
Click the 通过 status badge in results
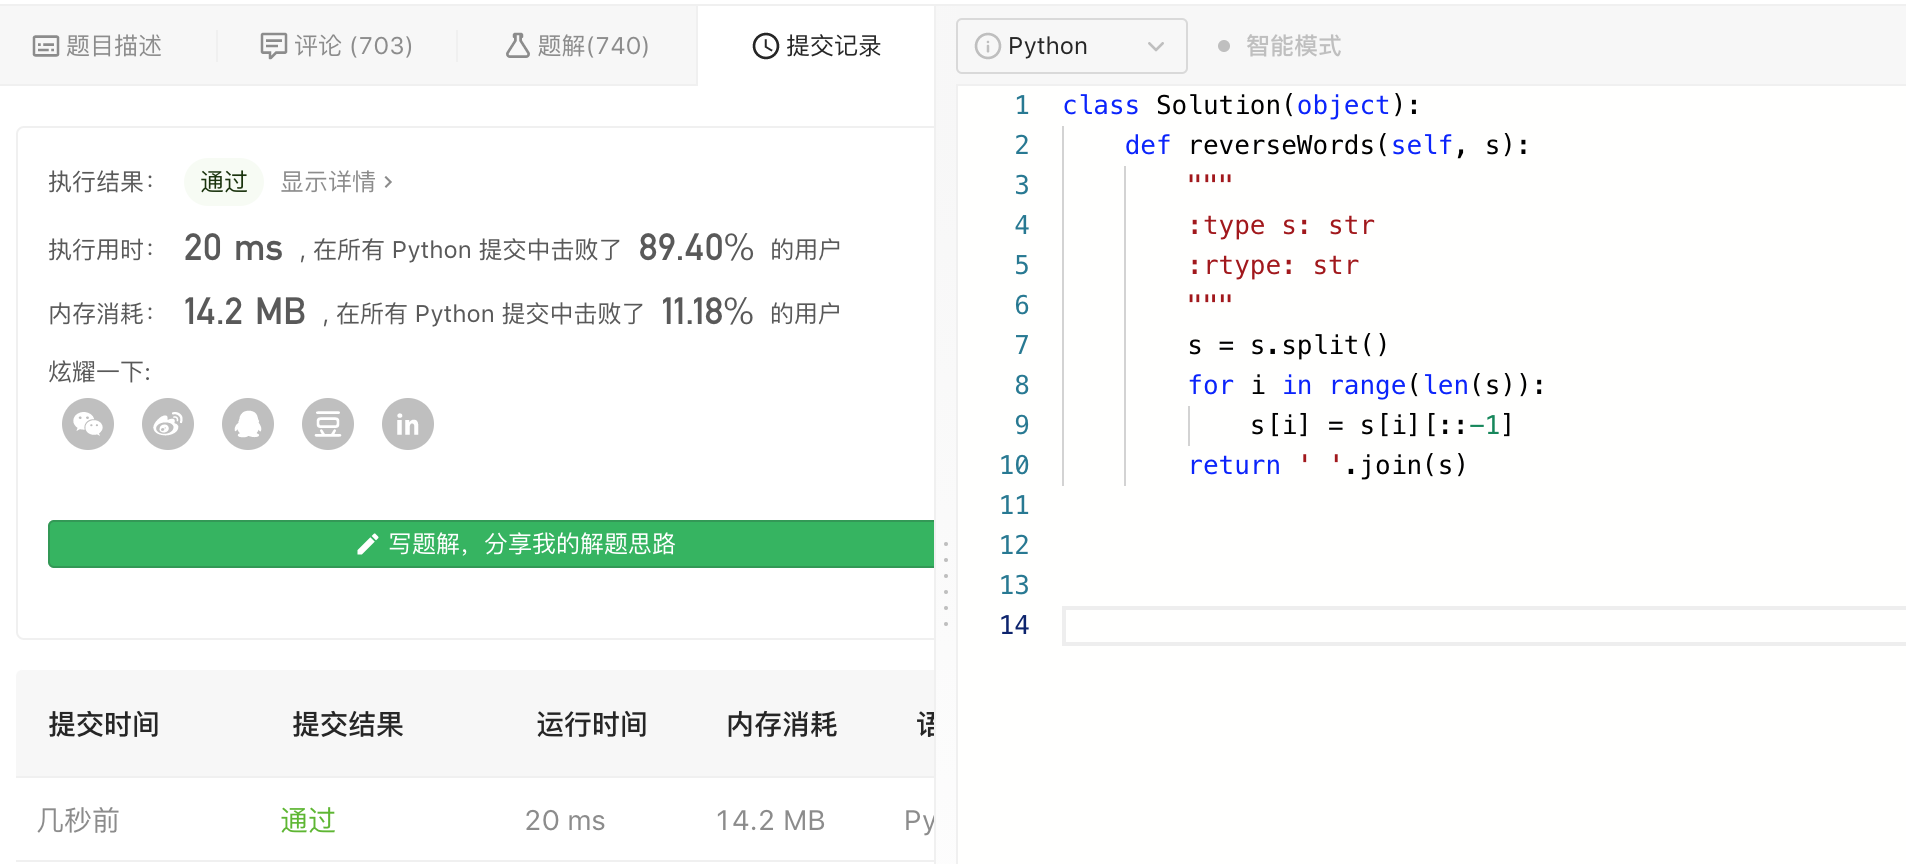(x=224, y=182)
